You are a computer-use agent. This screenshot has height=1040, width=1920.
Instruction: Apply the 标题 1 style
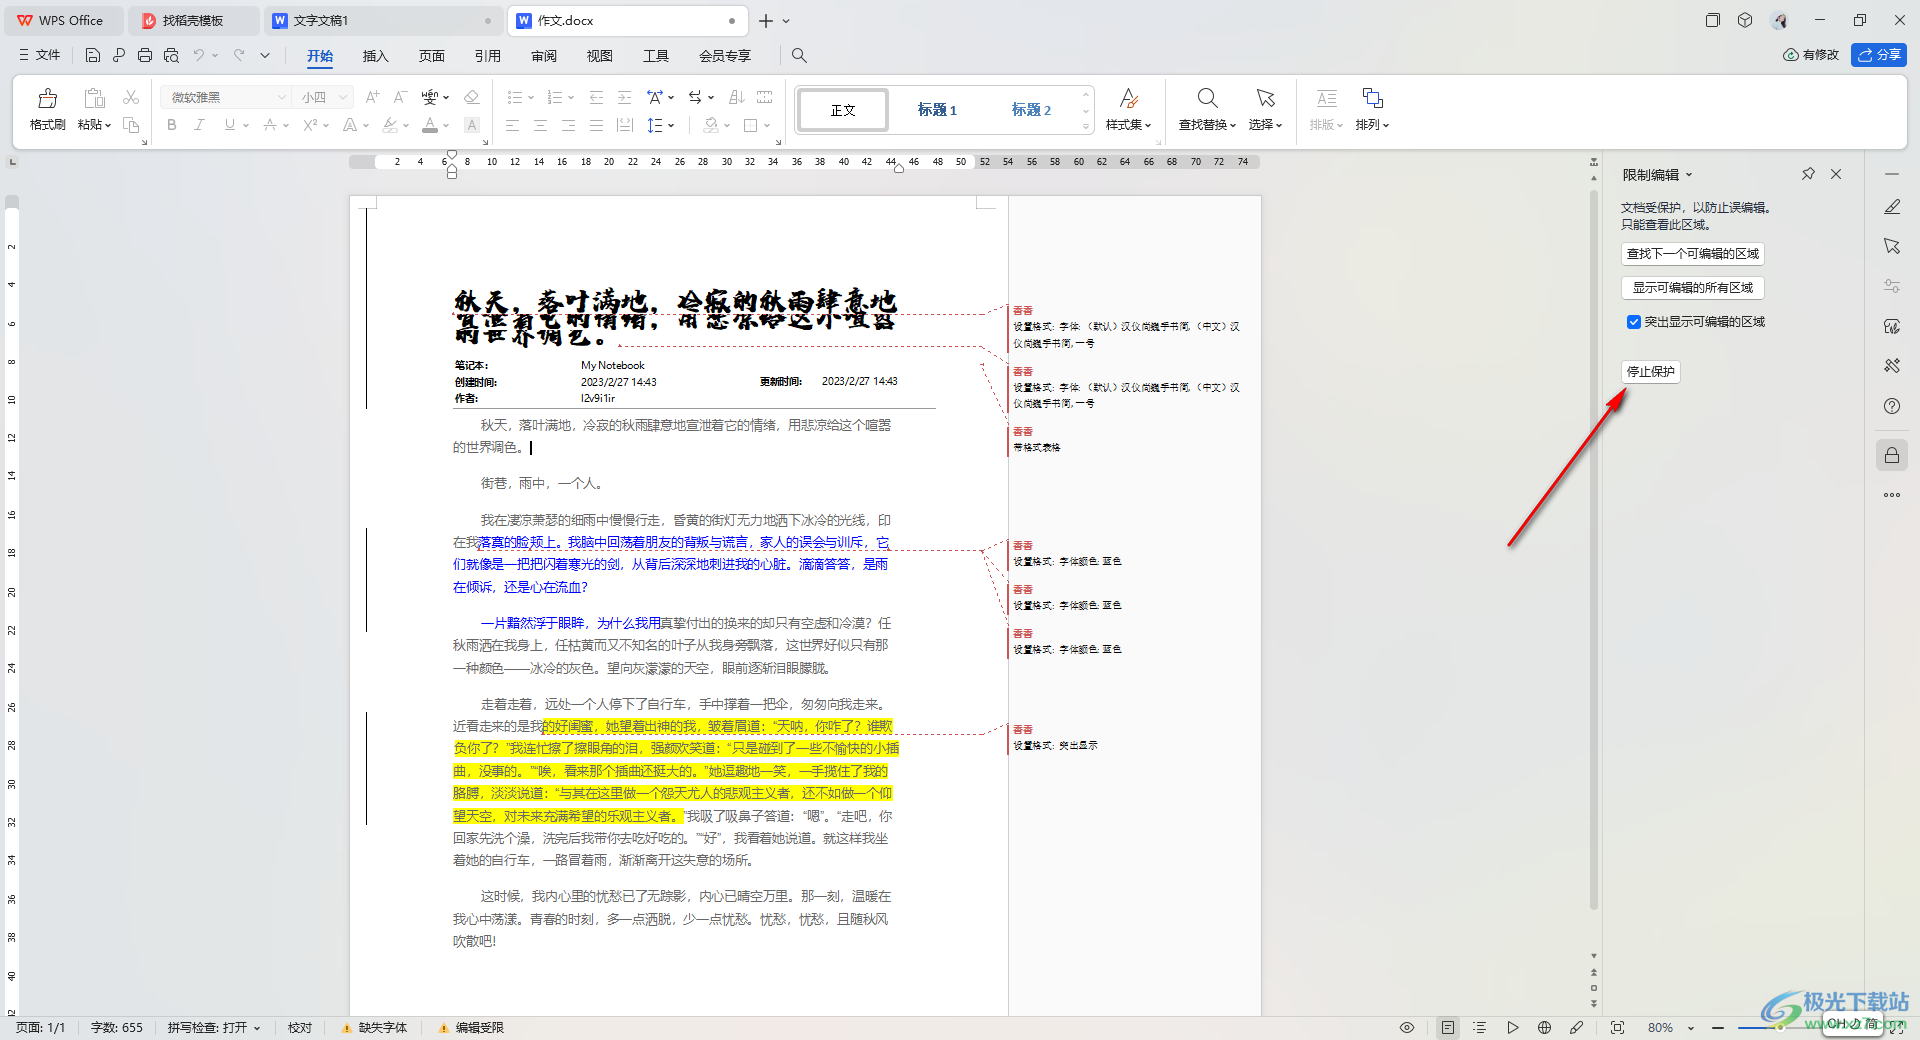click(x=937, y=110)
